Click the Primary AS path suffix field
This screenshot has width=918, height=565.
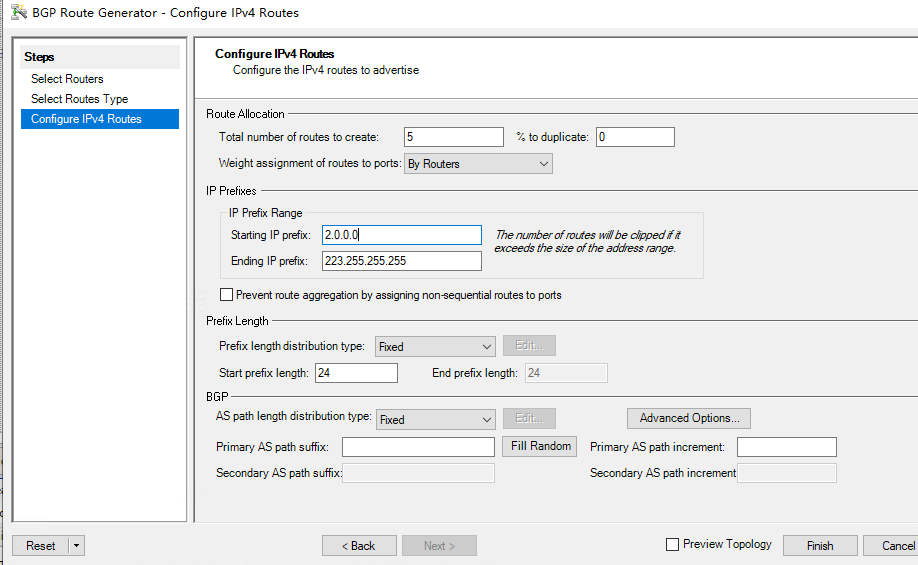point(418,447)
